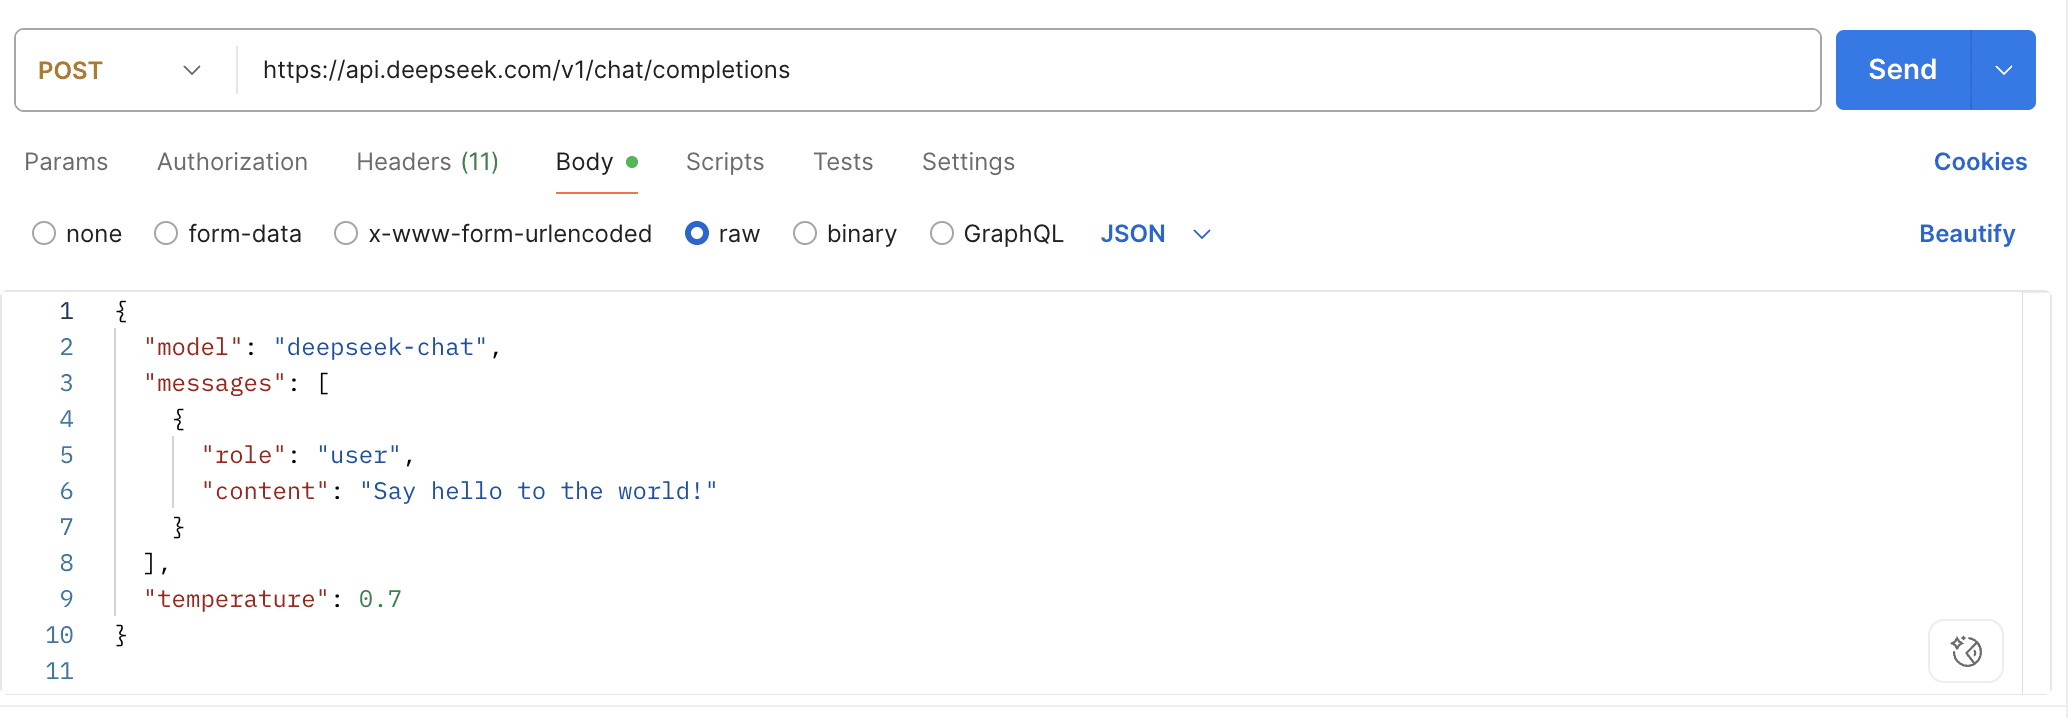Beautify the JSON body
The height and width of the screenshot is (718, 2068).
click(1966, 234)
